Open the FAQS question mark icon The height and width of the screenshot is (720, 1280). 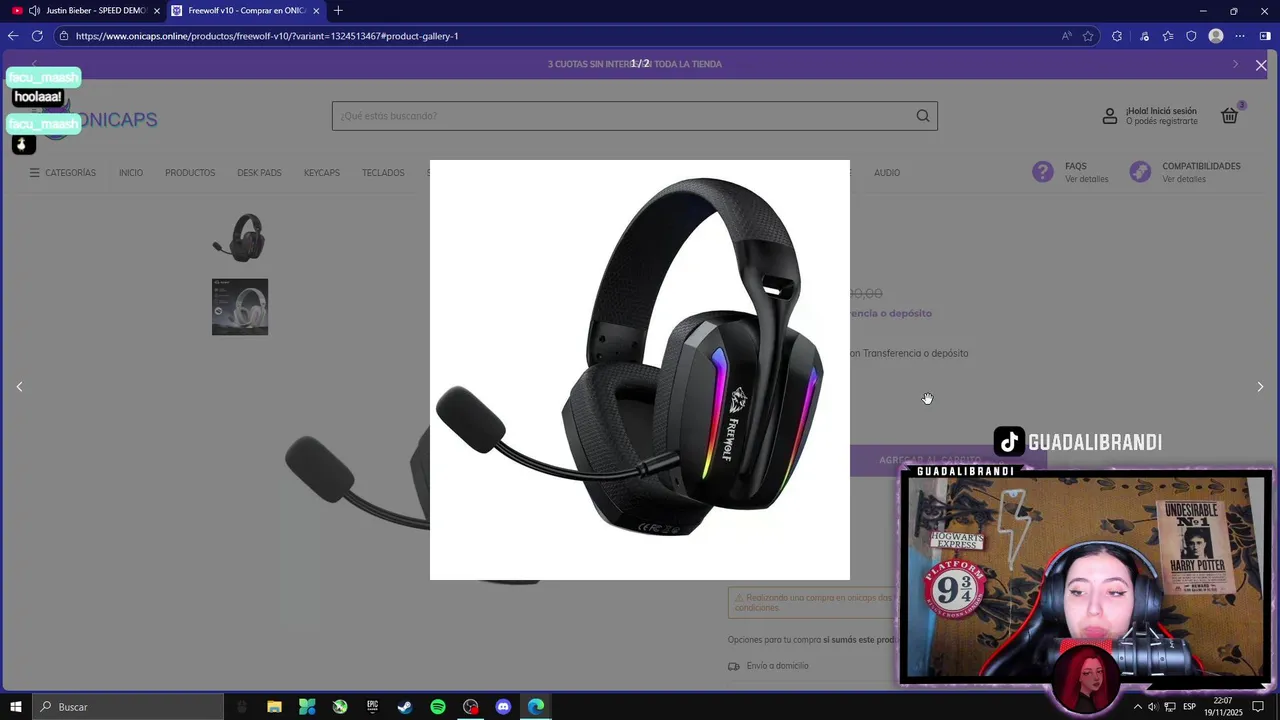tap(1043, 172)
